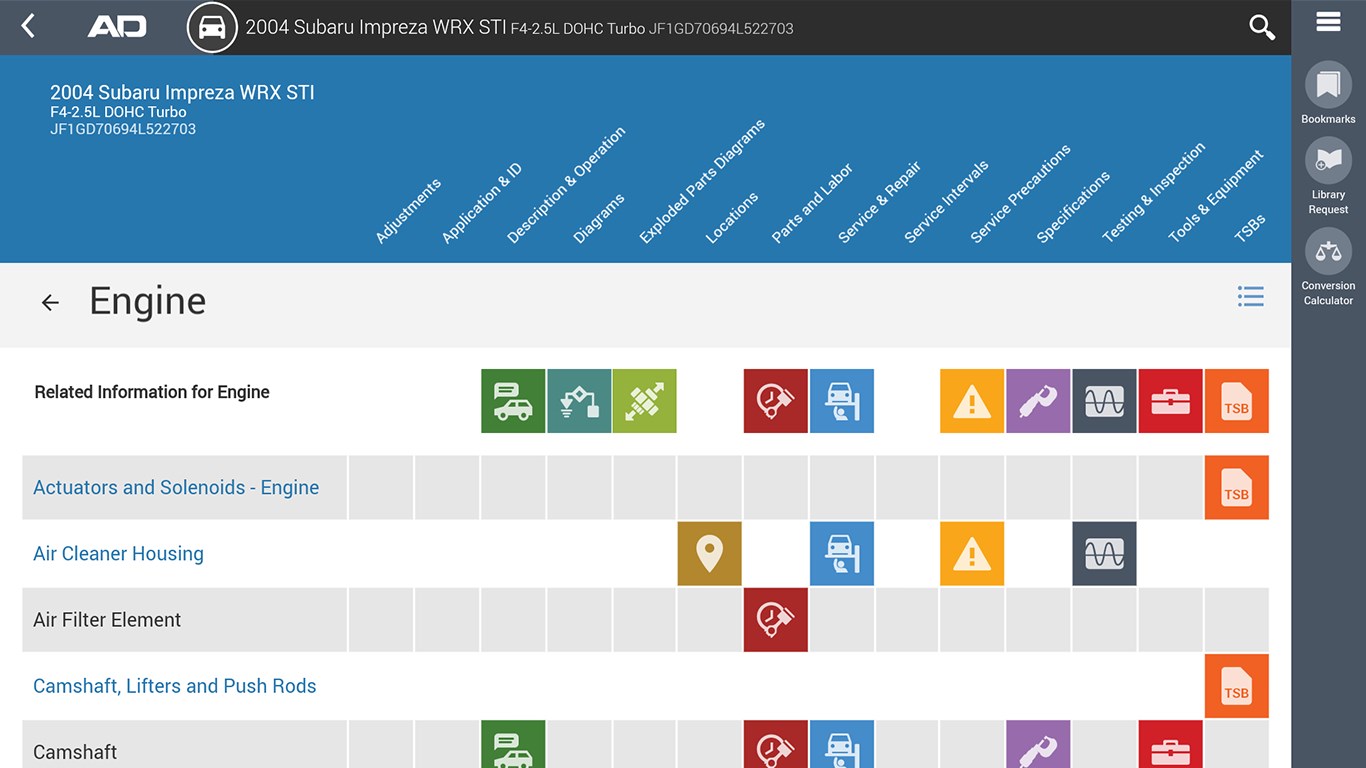Open Service & Repair for Camshaft

(x=841, y=744)
